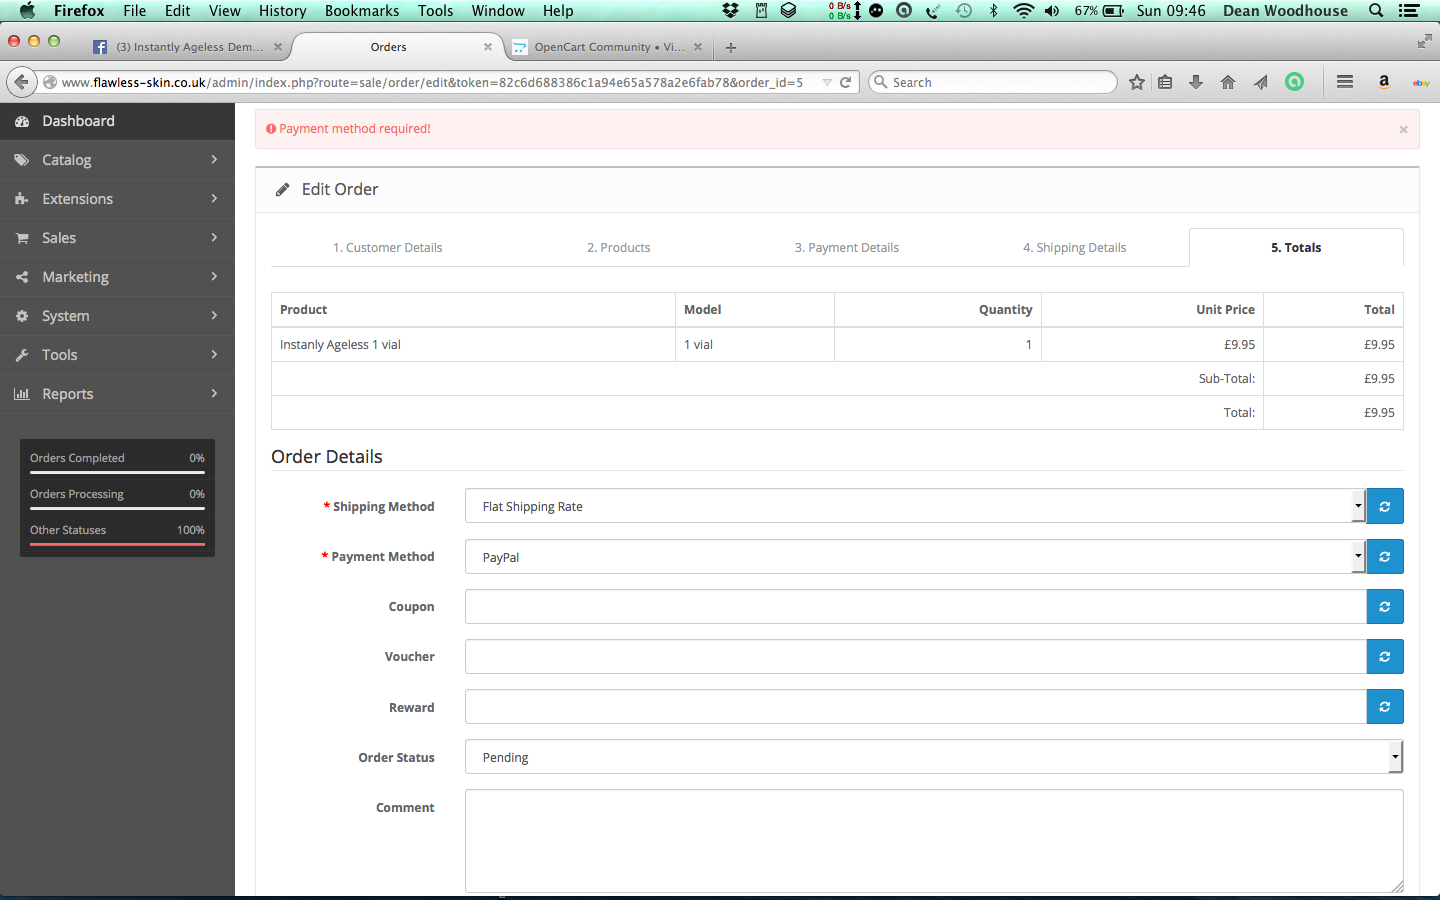Click into the Coupon input field

(x=915, y=606)
